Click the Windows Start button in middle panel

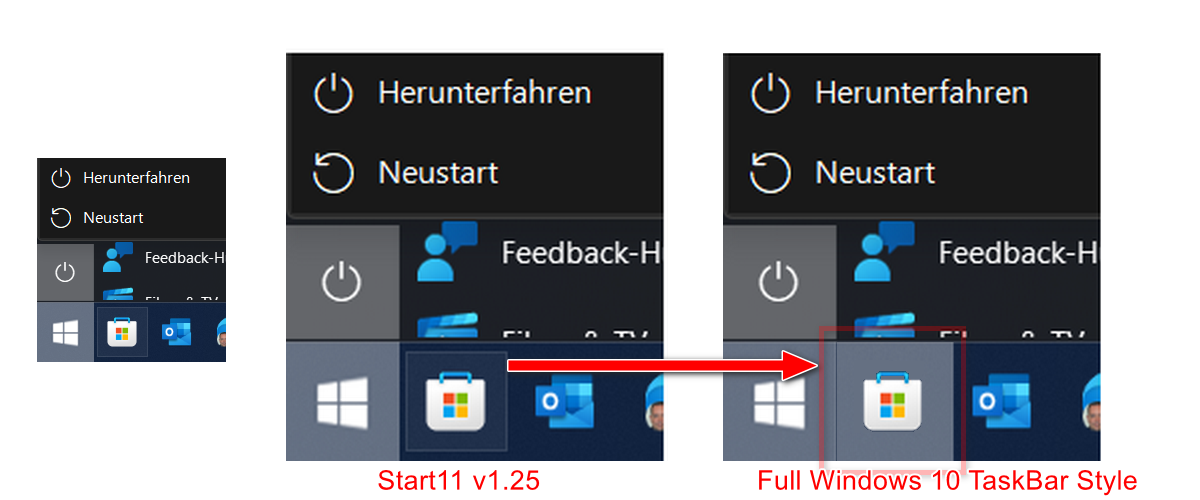tap(342, 402)
